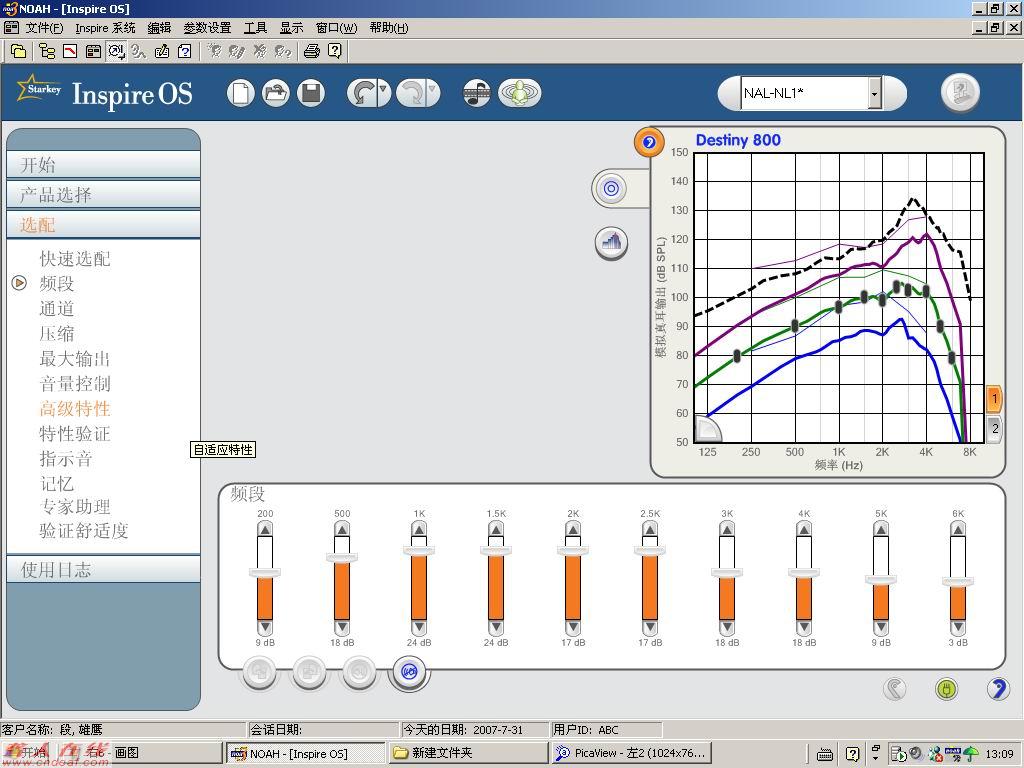This screenshot has width=1024, height=768.
Task: Click the 500 Hz band slider handle
Action: click(x=342, y=557)
